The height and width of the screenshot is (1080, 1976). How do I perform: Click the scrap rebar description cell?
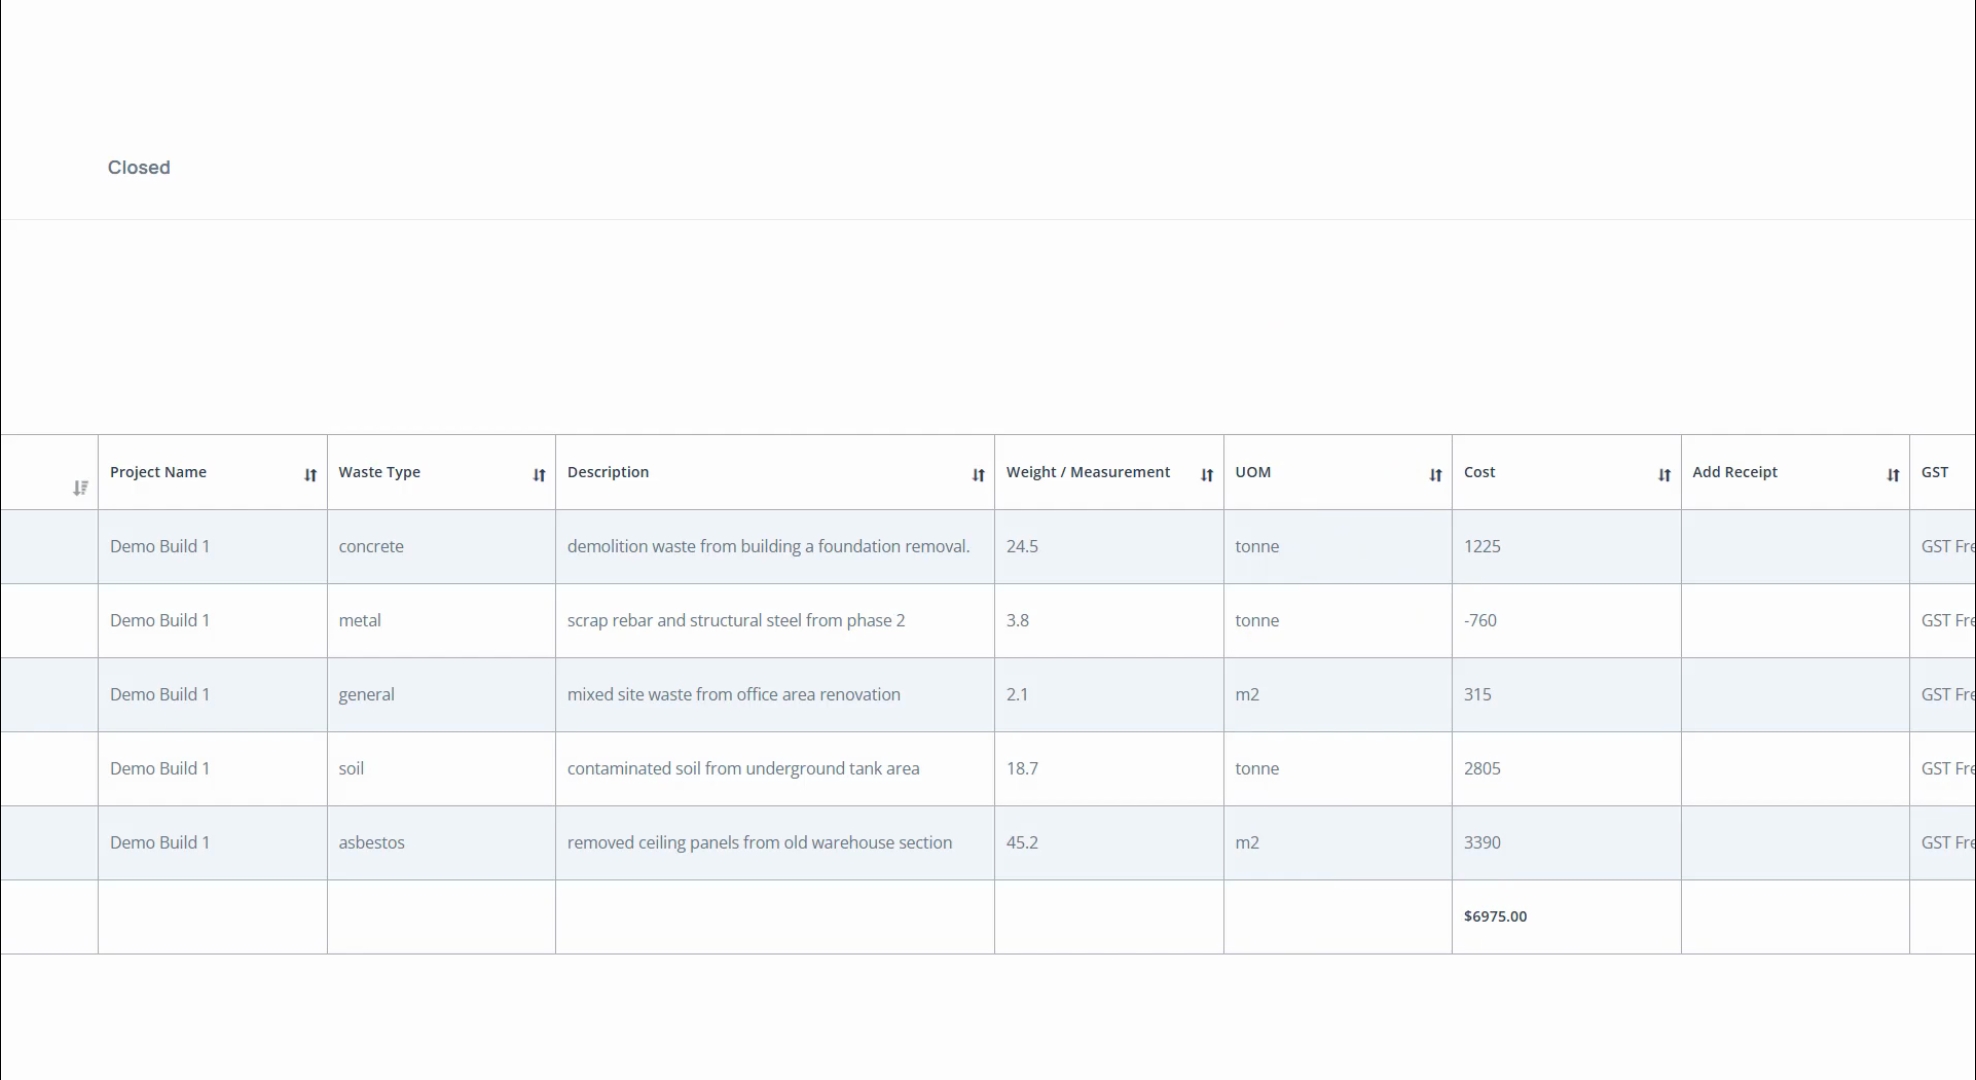[735, 620]
